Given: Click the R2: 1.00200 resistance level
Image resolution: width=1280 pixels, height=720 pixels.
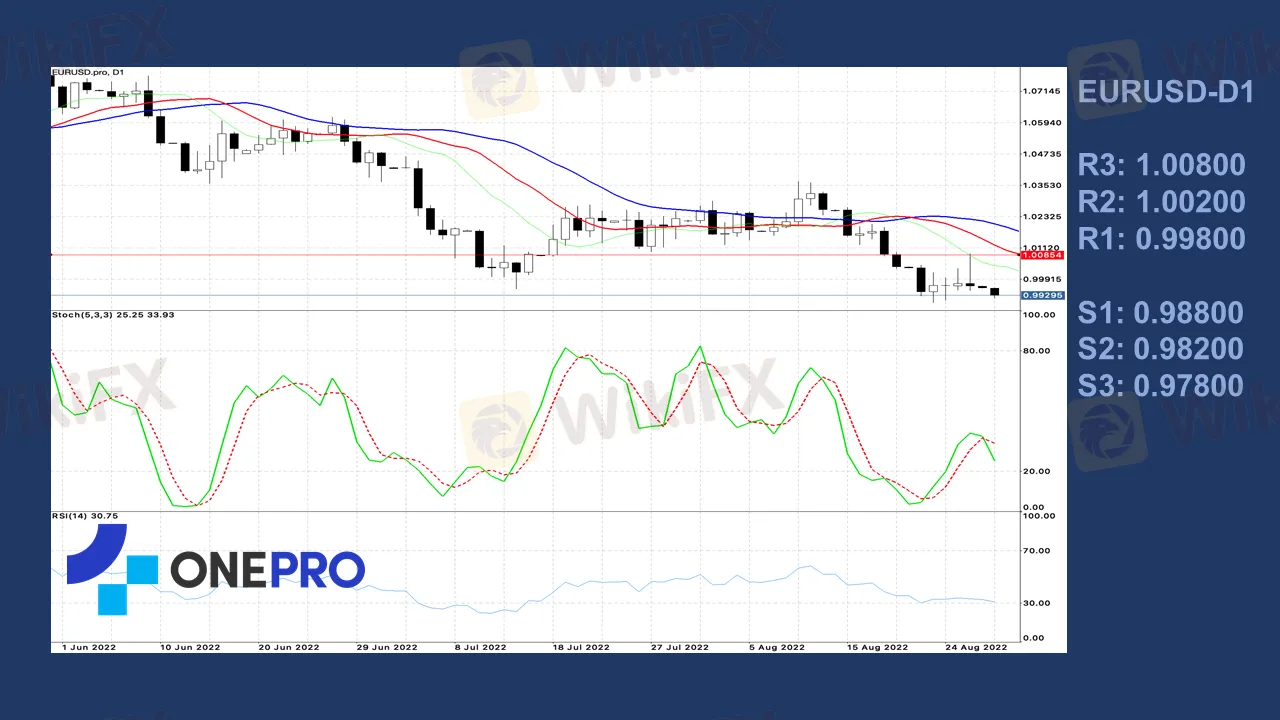Looking at the screenshot, I should pyautogui.click(x=1161, y=202).
